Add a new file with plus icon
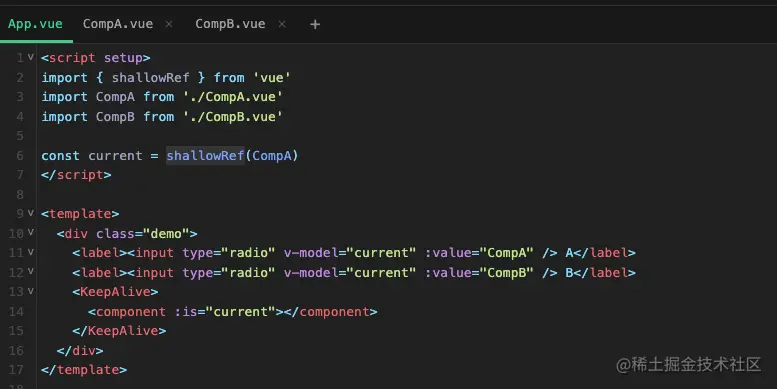The image size is (777, 389). (x=315, y=24)
